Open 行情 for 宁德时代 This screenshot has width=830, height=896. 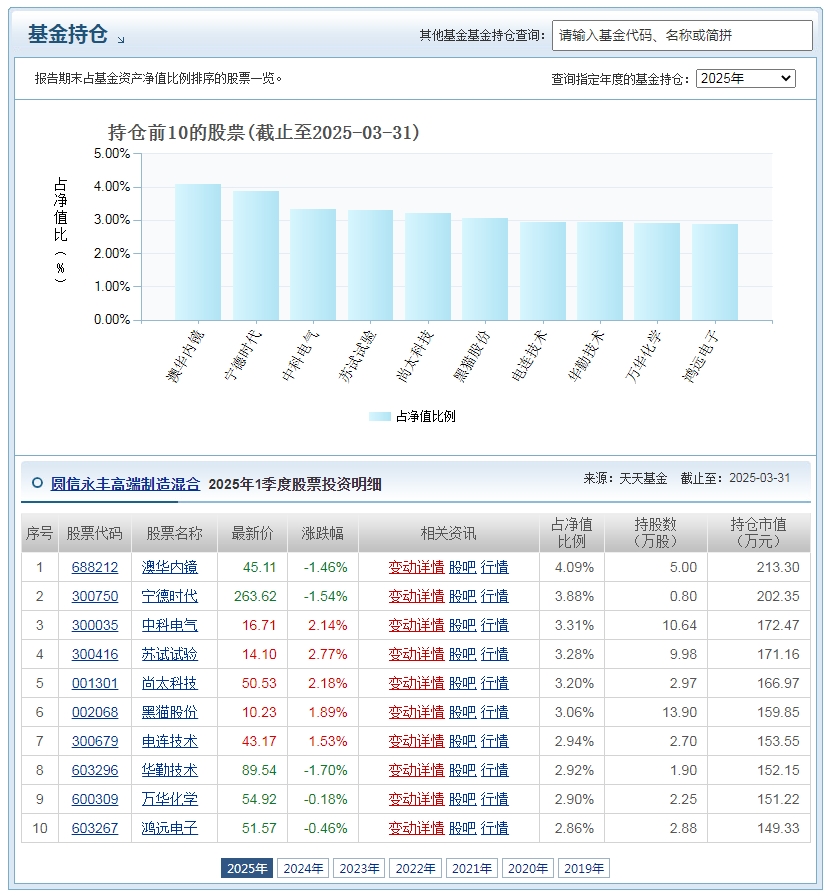[494, 597]
